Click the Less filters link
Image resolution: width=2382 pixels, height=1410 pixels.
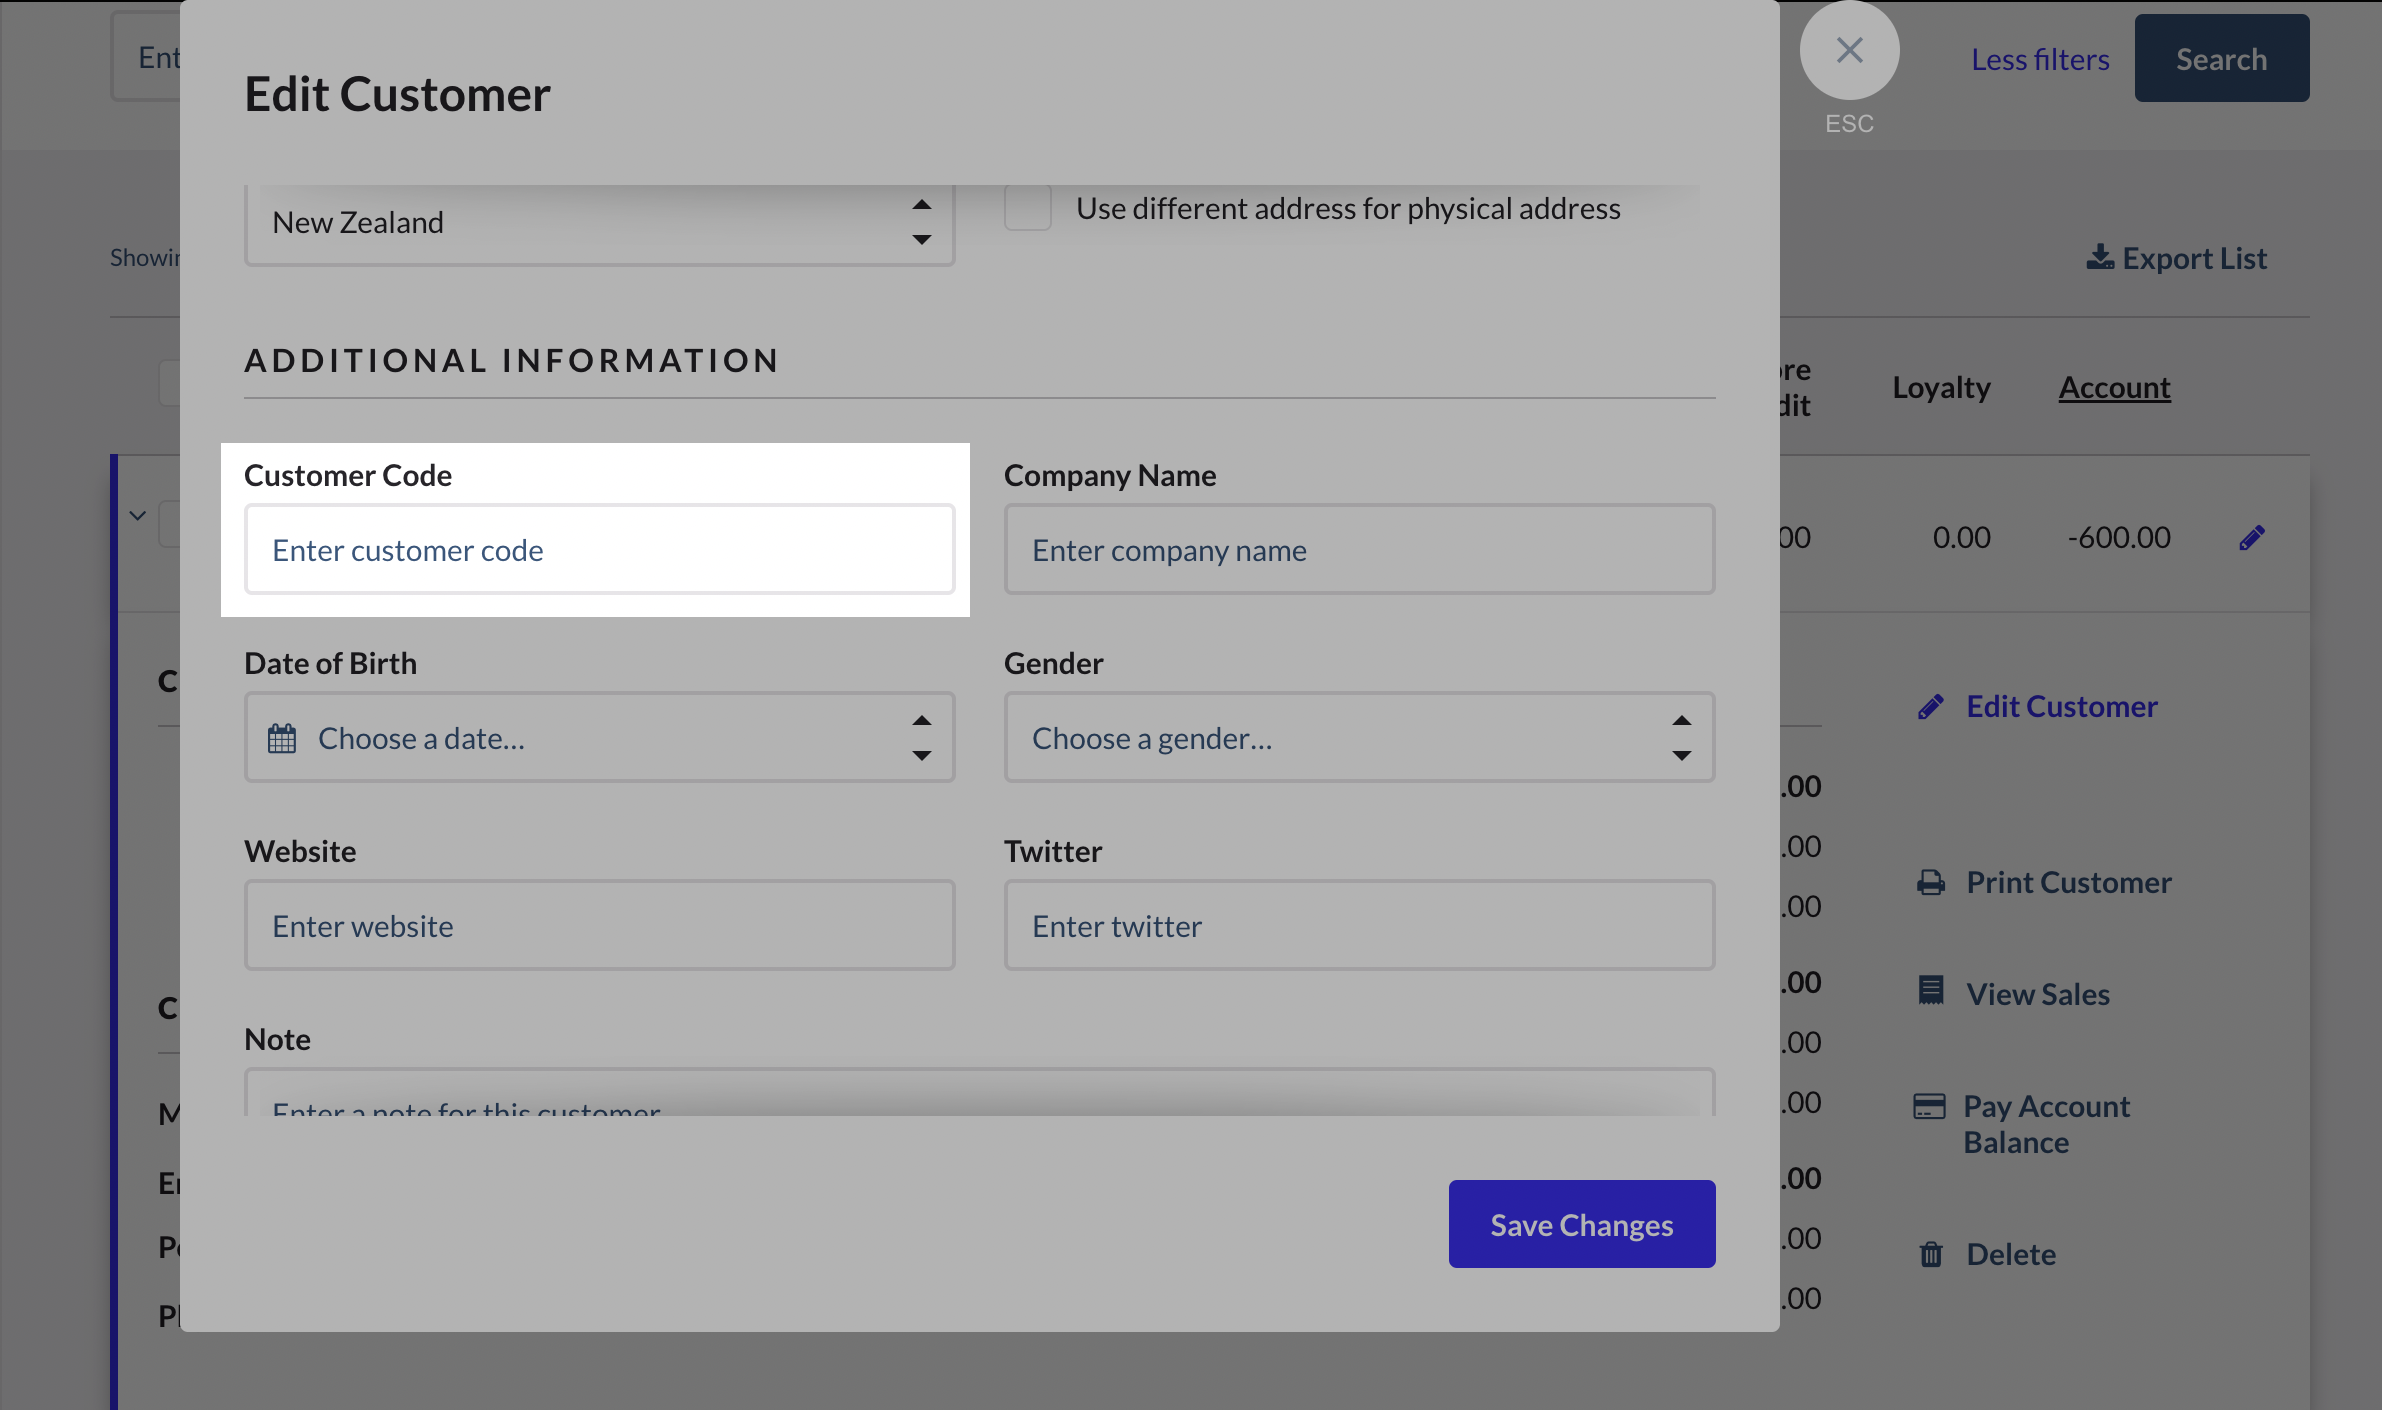pos(2040,59)
